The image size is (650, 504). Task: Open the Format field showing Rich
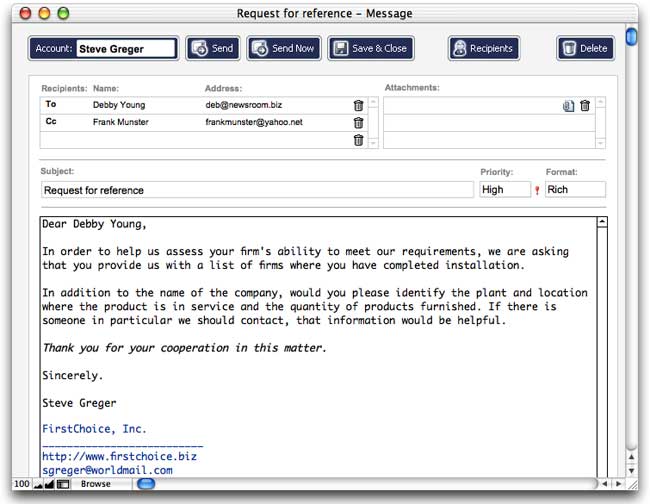click(x=575, y=189)
